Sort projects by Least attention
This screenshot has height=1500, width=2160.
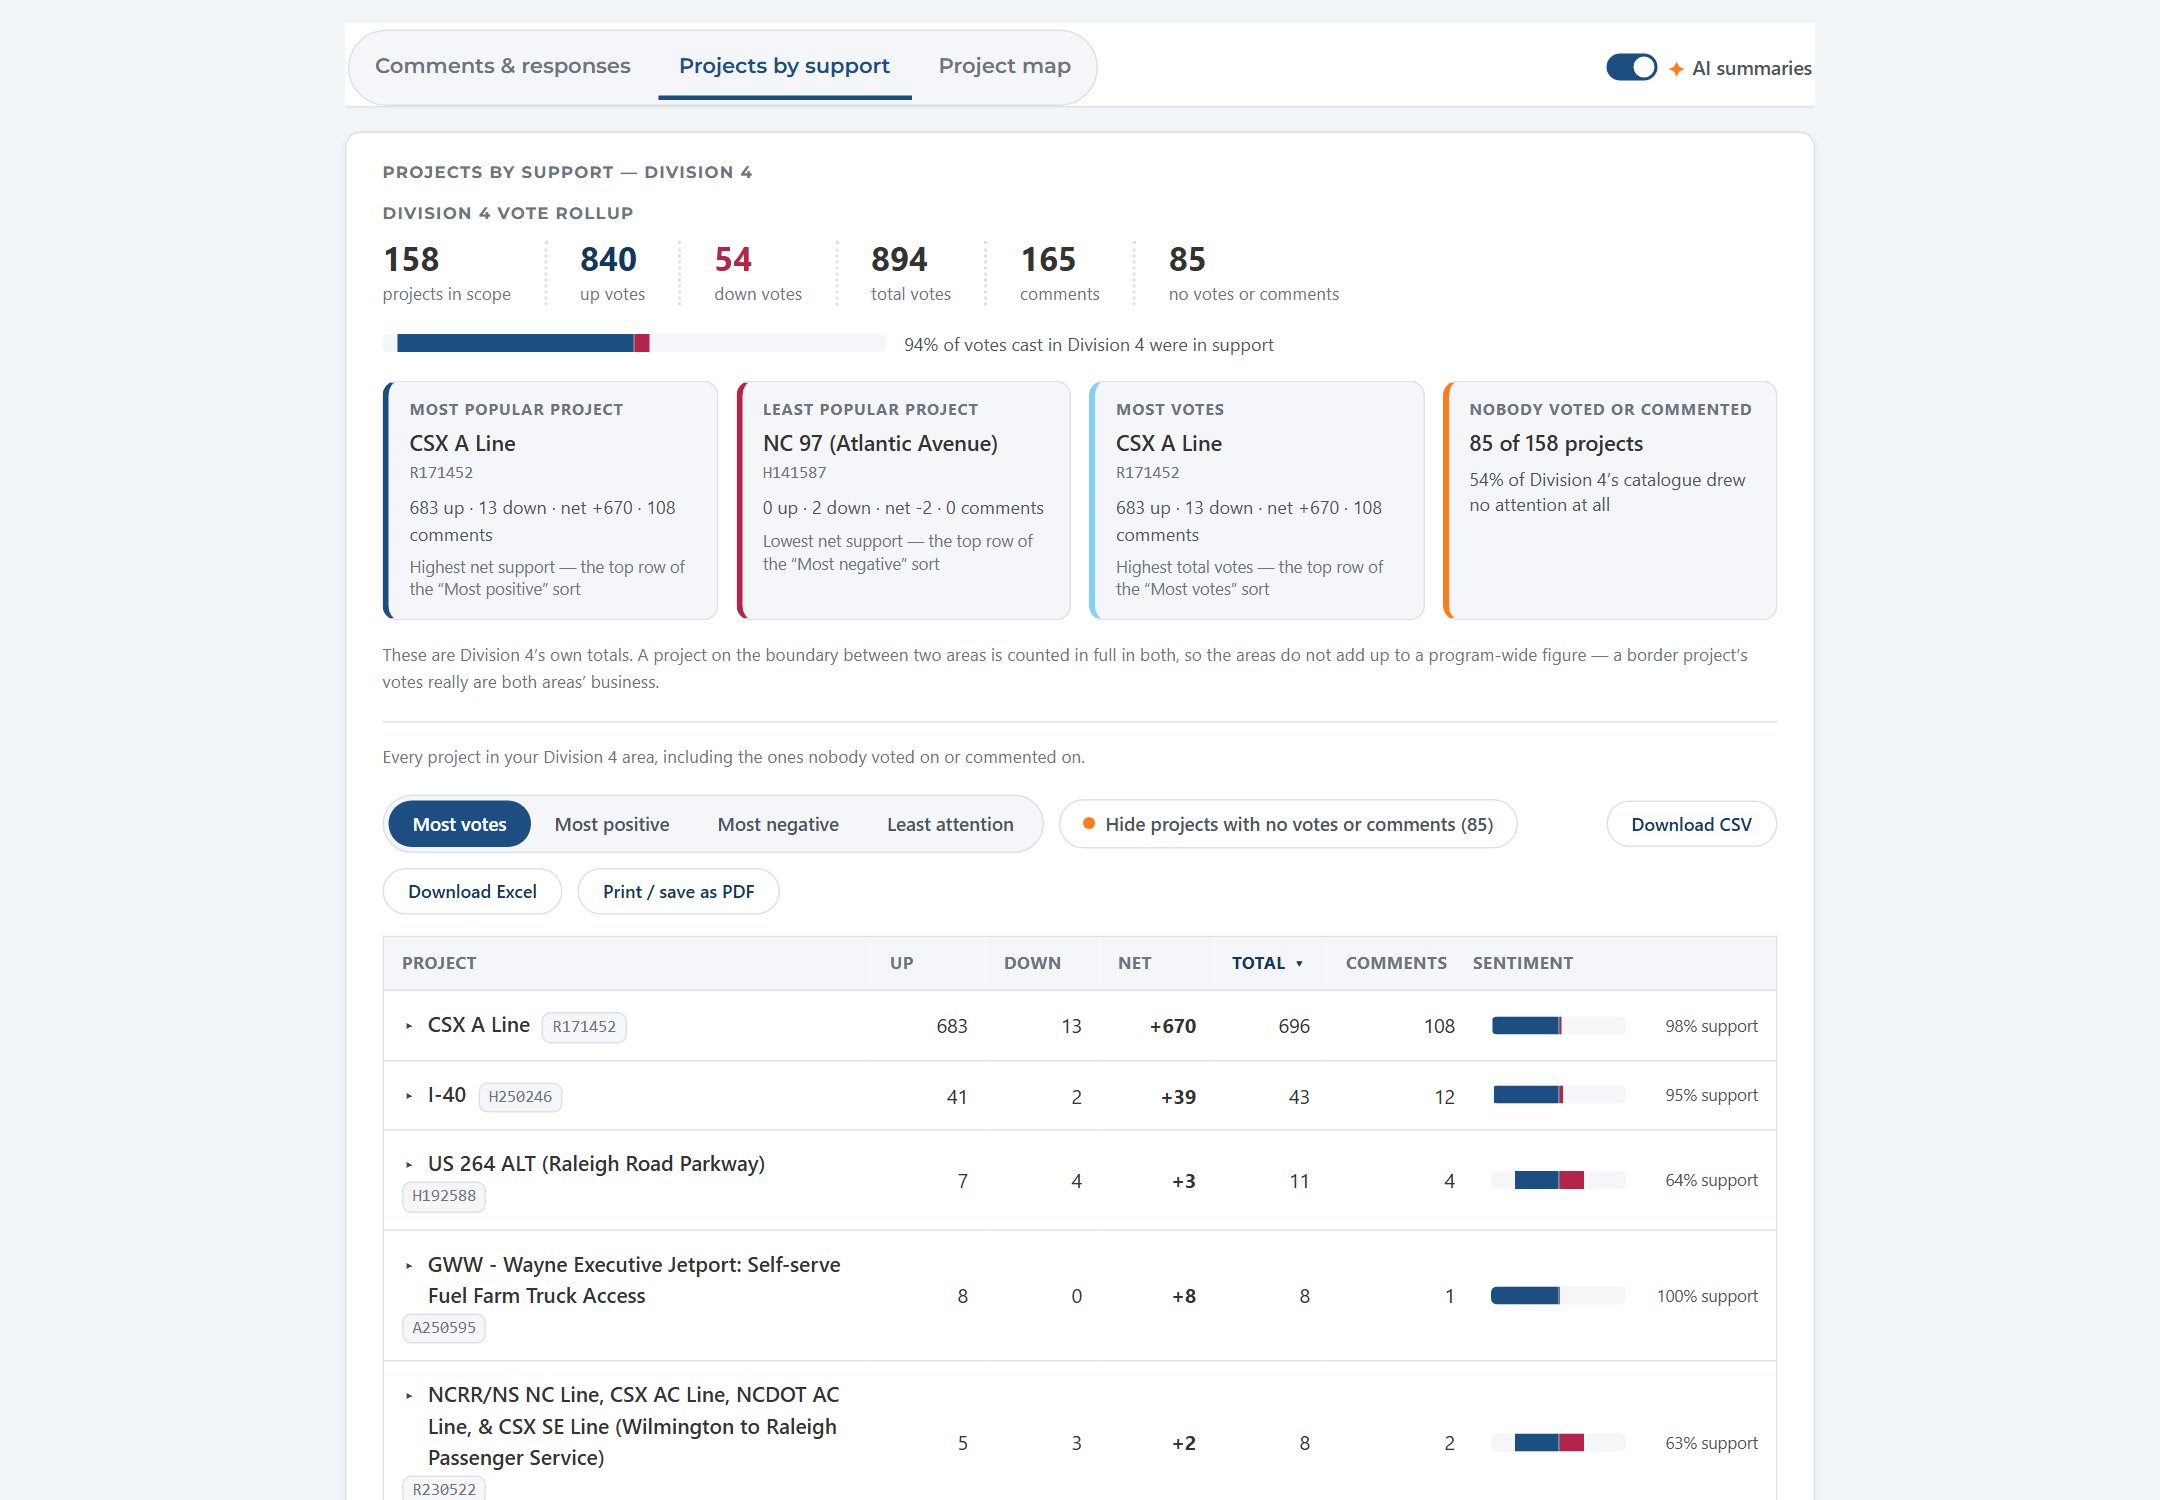point(950,824)
